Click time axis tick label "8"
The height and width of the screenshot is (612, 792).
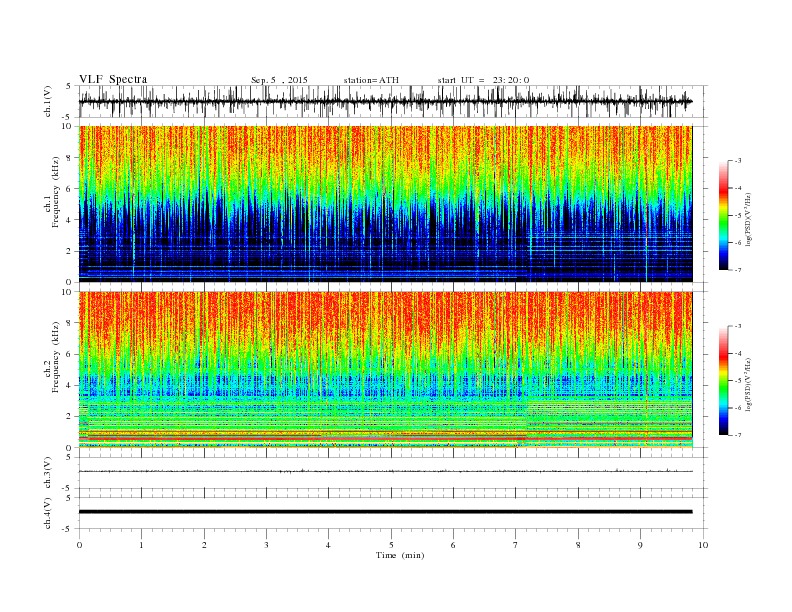click(x=578, y=545)
